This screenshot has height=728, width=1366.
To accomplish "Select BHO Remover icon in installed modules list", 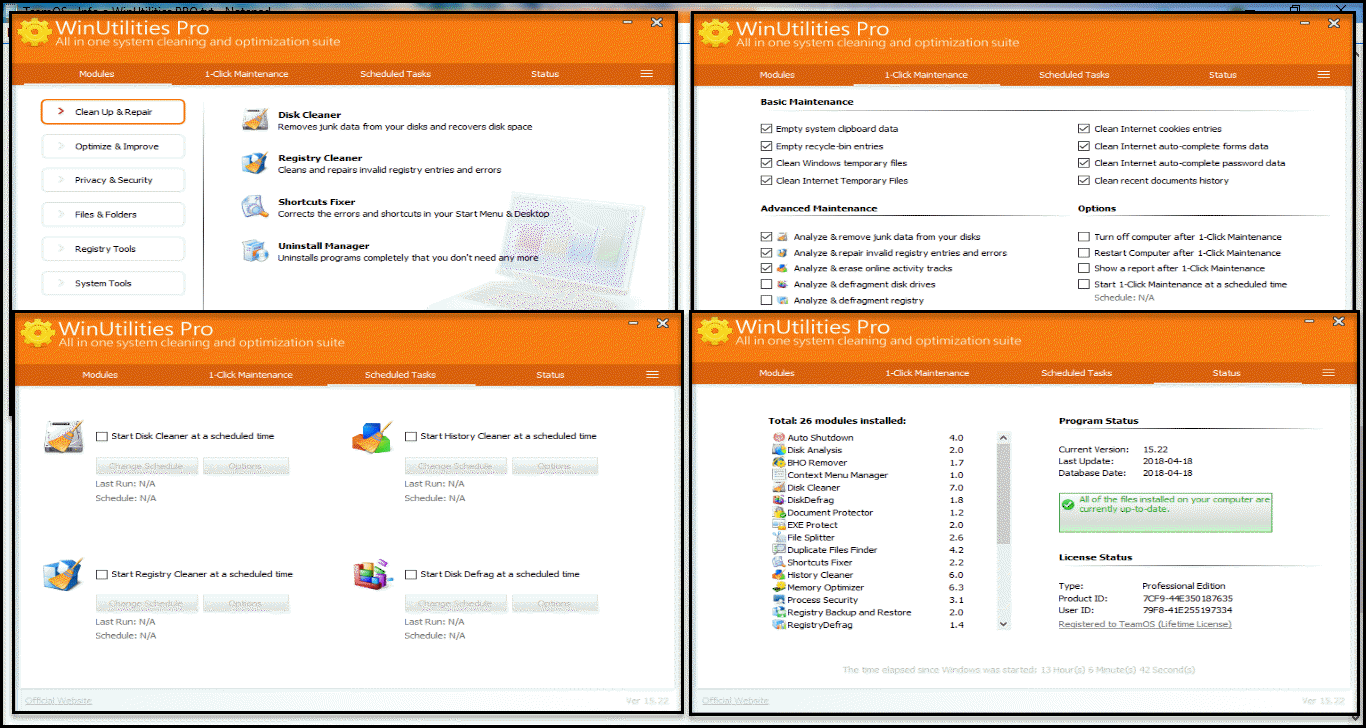I will (779, 463).
